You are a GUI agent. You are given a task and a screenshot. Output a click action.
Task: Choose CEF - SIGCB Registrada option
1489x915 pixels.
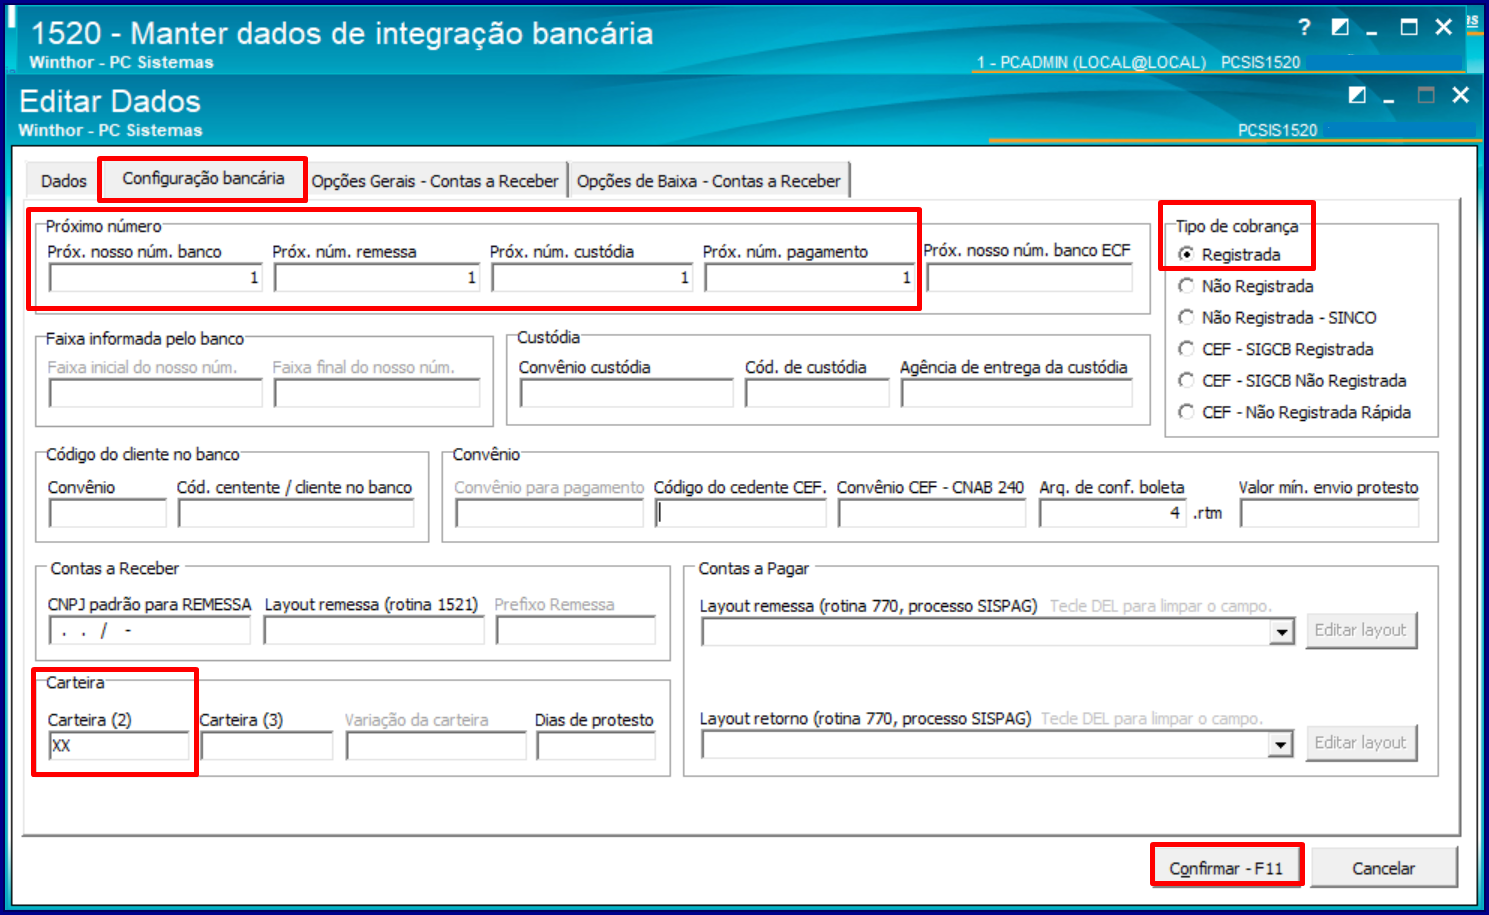click(x=1276, y=349)
